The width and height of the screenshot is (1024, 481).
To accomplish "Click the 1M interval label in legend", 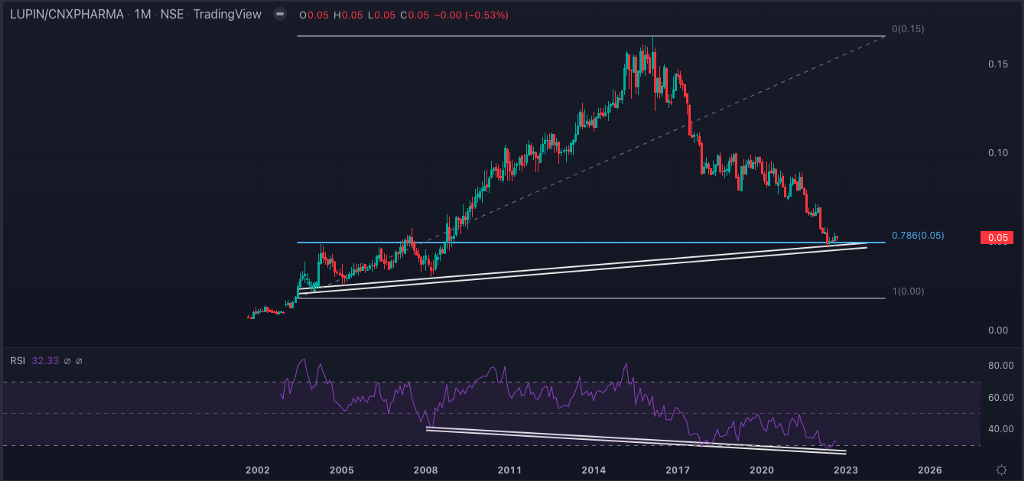I will (x=142, y=13).
